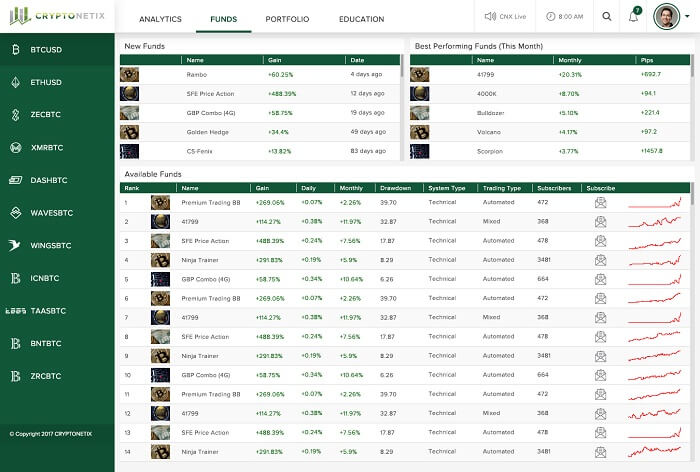Screen dimensions: 700x472
Task: Subscribe to the rank 4 Ninja Trainer fund
Action: 600,260
